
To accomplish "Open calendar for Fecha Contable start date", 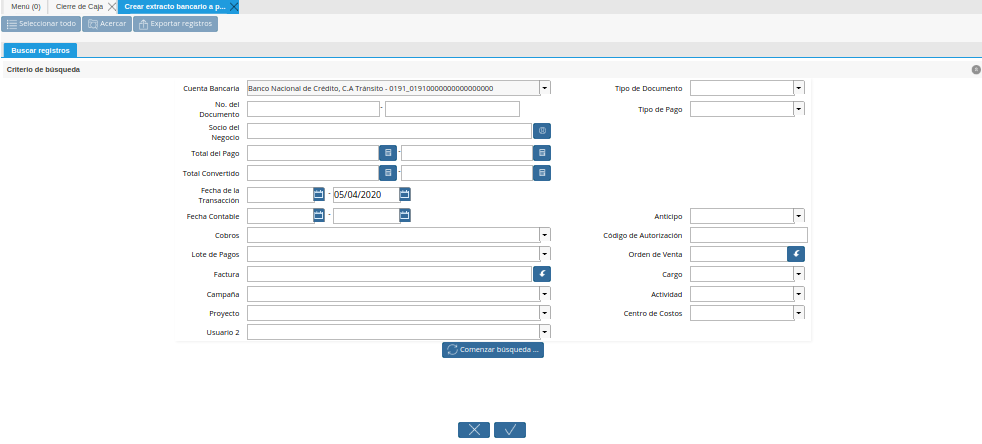I will [x=319, y=216].
